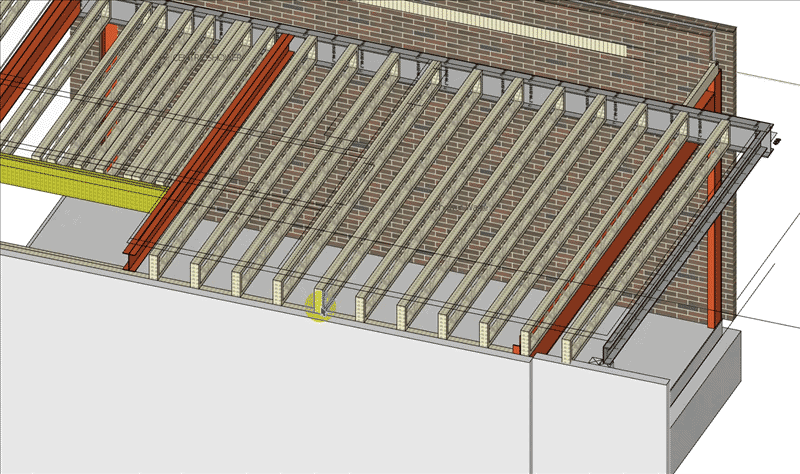Select the grey concrete foundation block

707,403
